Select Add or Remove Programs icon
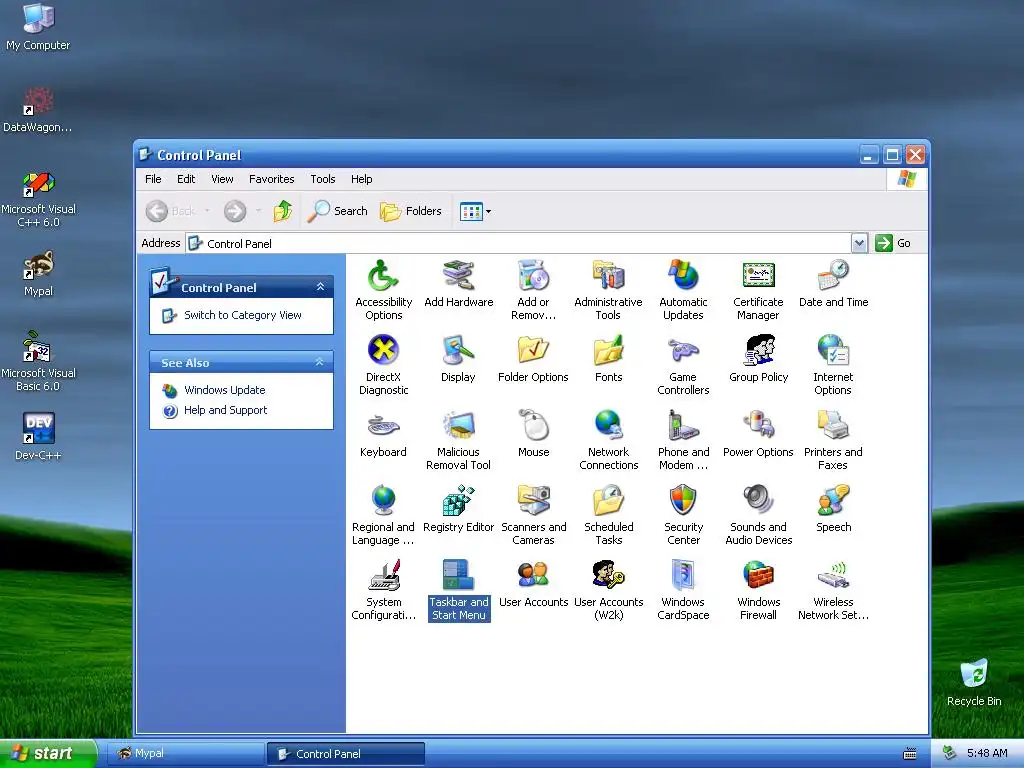The image size is (1024, 768). (534, 276)
